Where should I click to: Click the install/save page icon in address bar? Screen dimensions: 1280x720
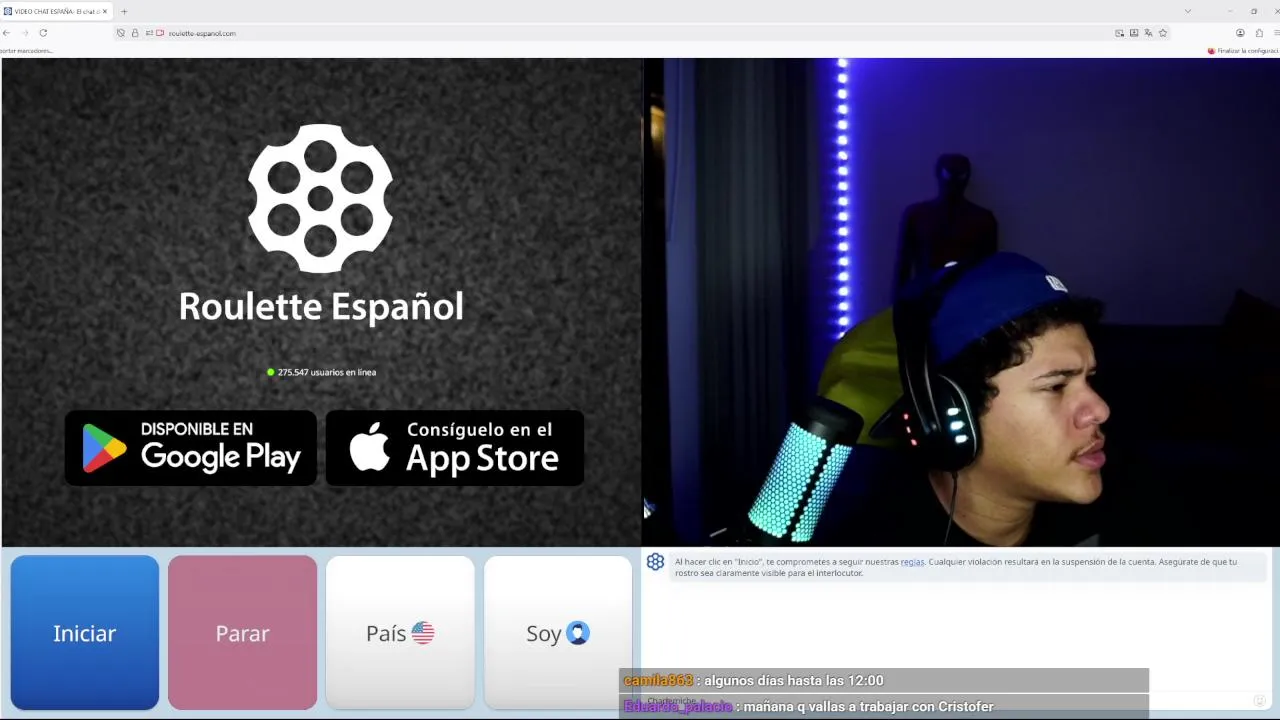point(1134,33)
